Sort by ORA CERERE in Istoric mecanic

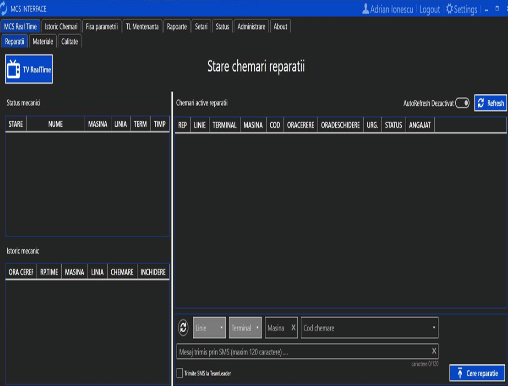click(21, 272)
